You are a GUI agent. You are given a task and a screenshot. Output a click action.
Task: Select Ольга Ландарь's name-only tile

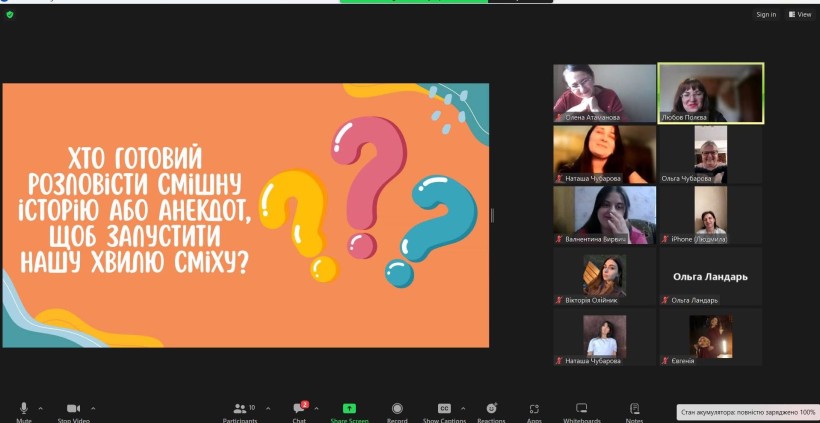[710, 276]
